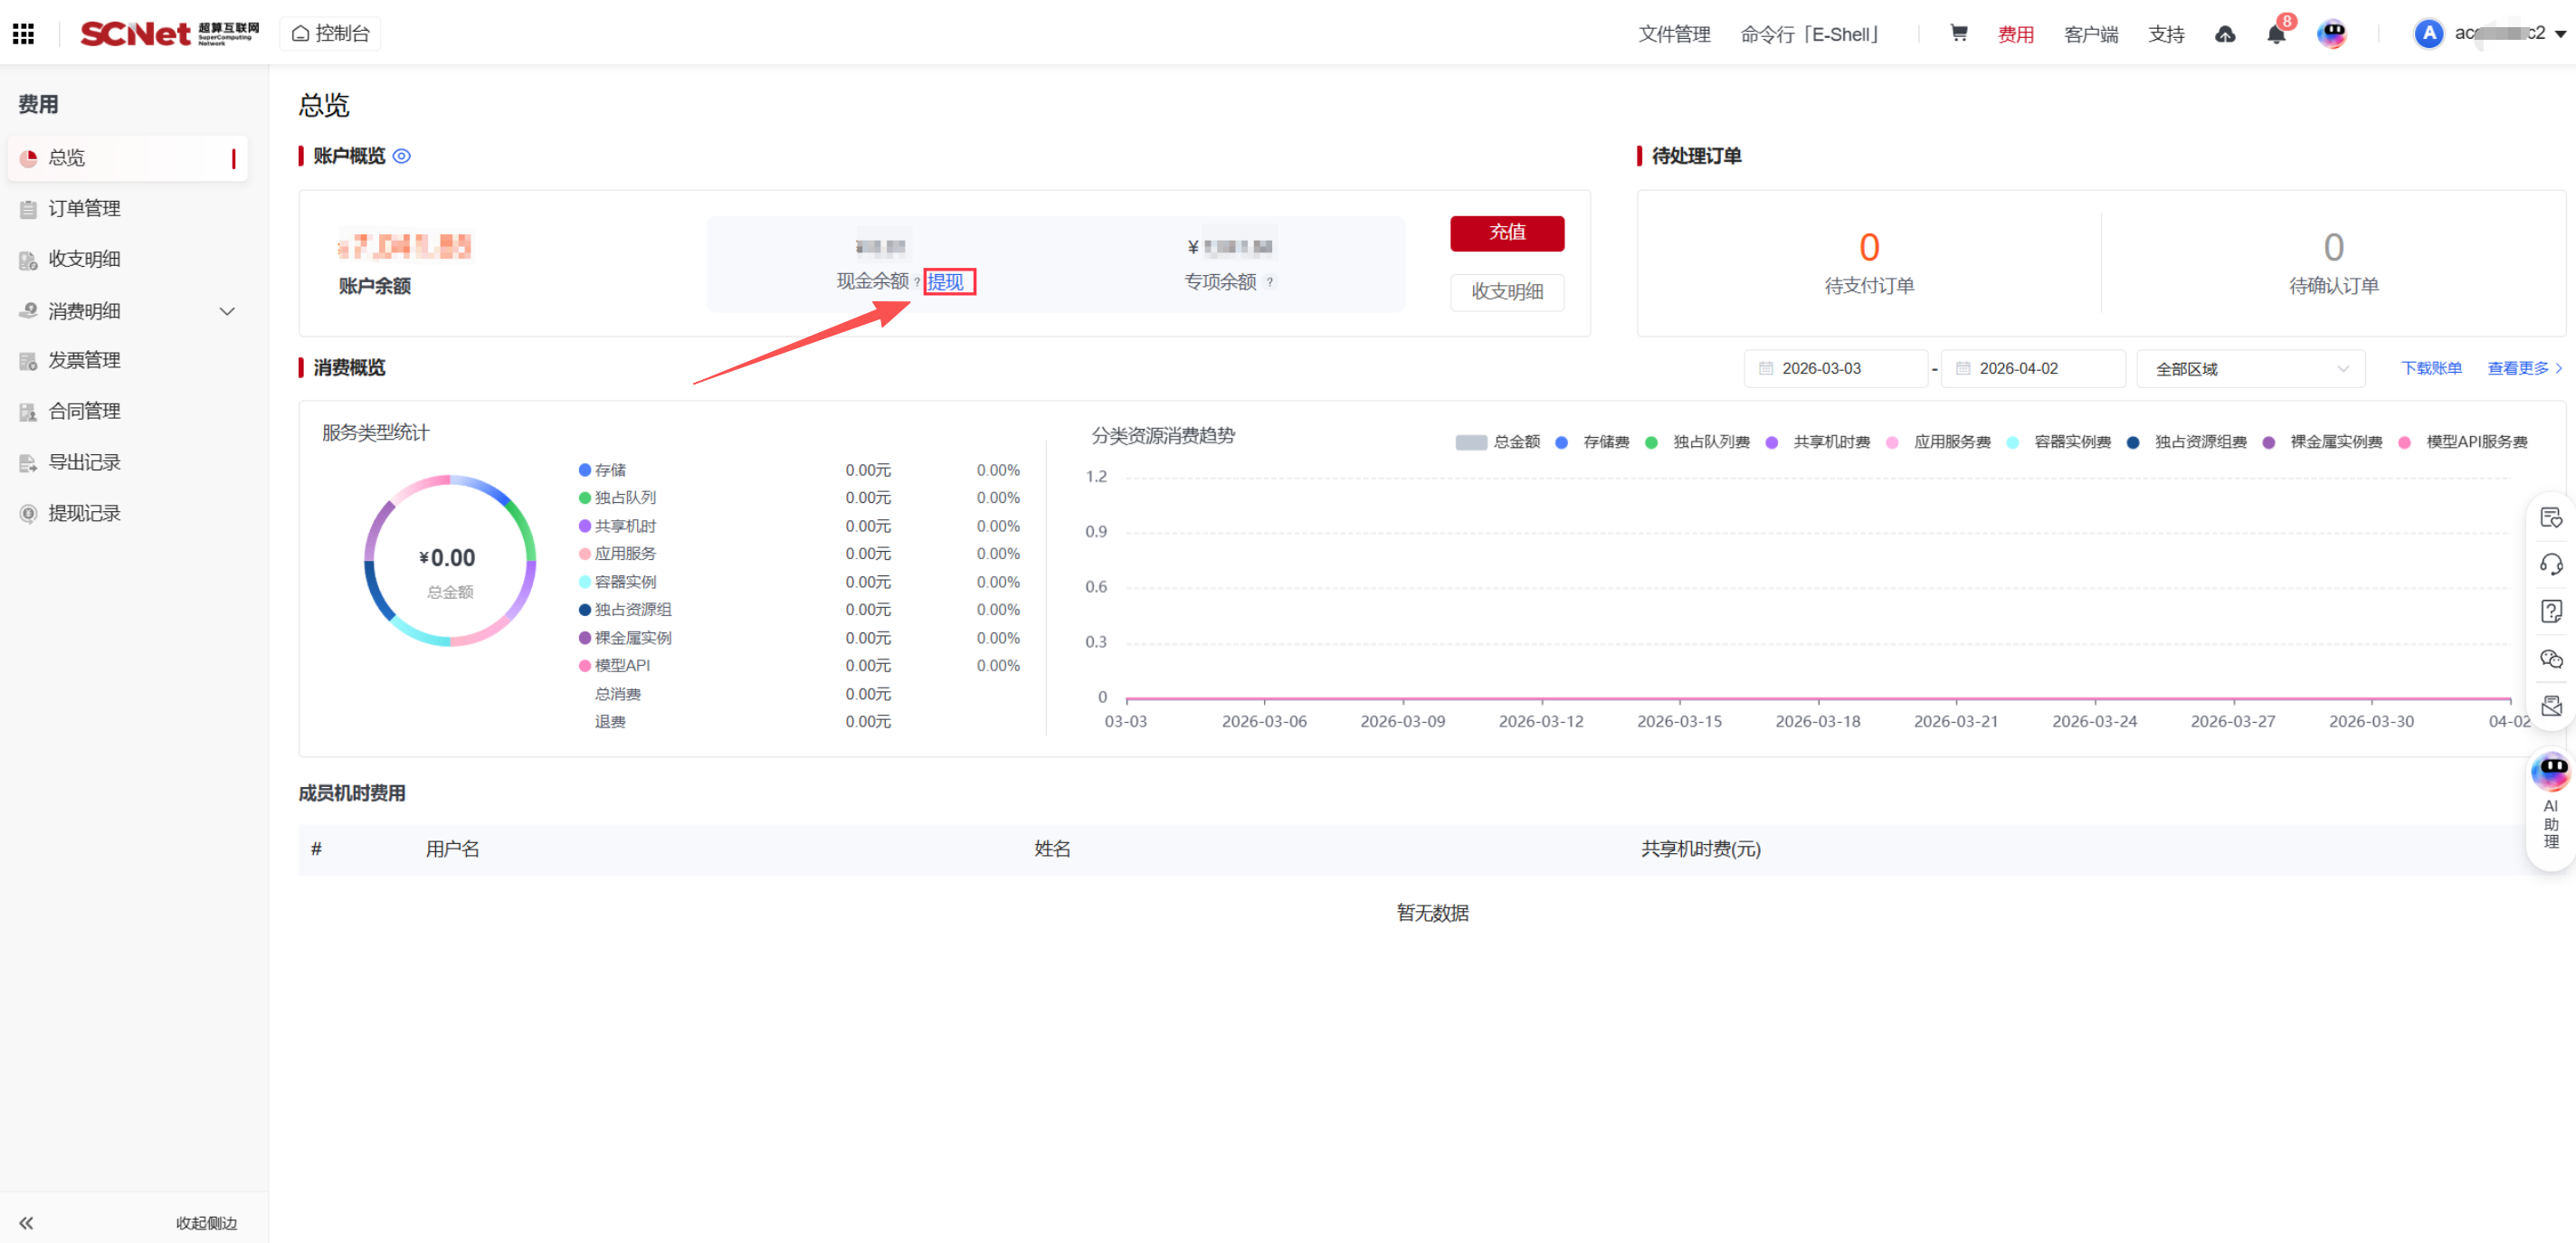Open the AI assistant avatar in header
Image resolution: width=2576 pixels, height=1243 pixels.
tap(2331, 34)
